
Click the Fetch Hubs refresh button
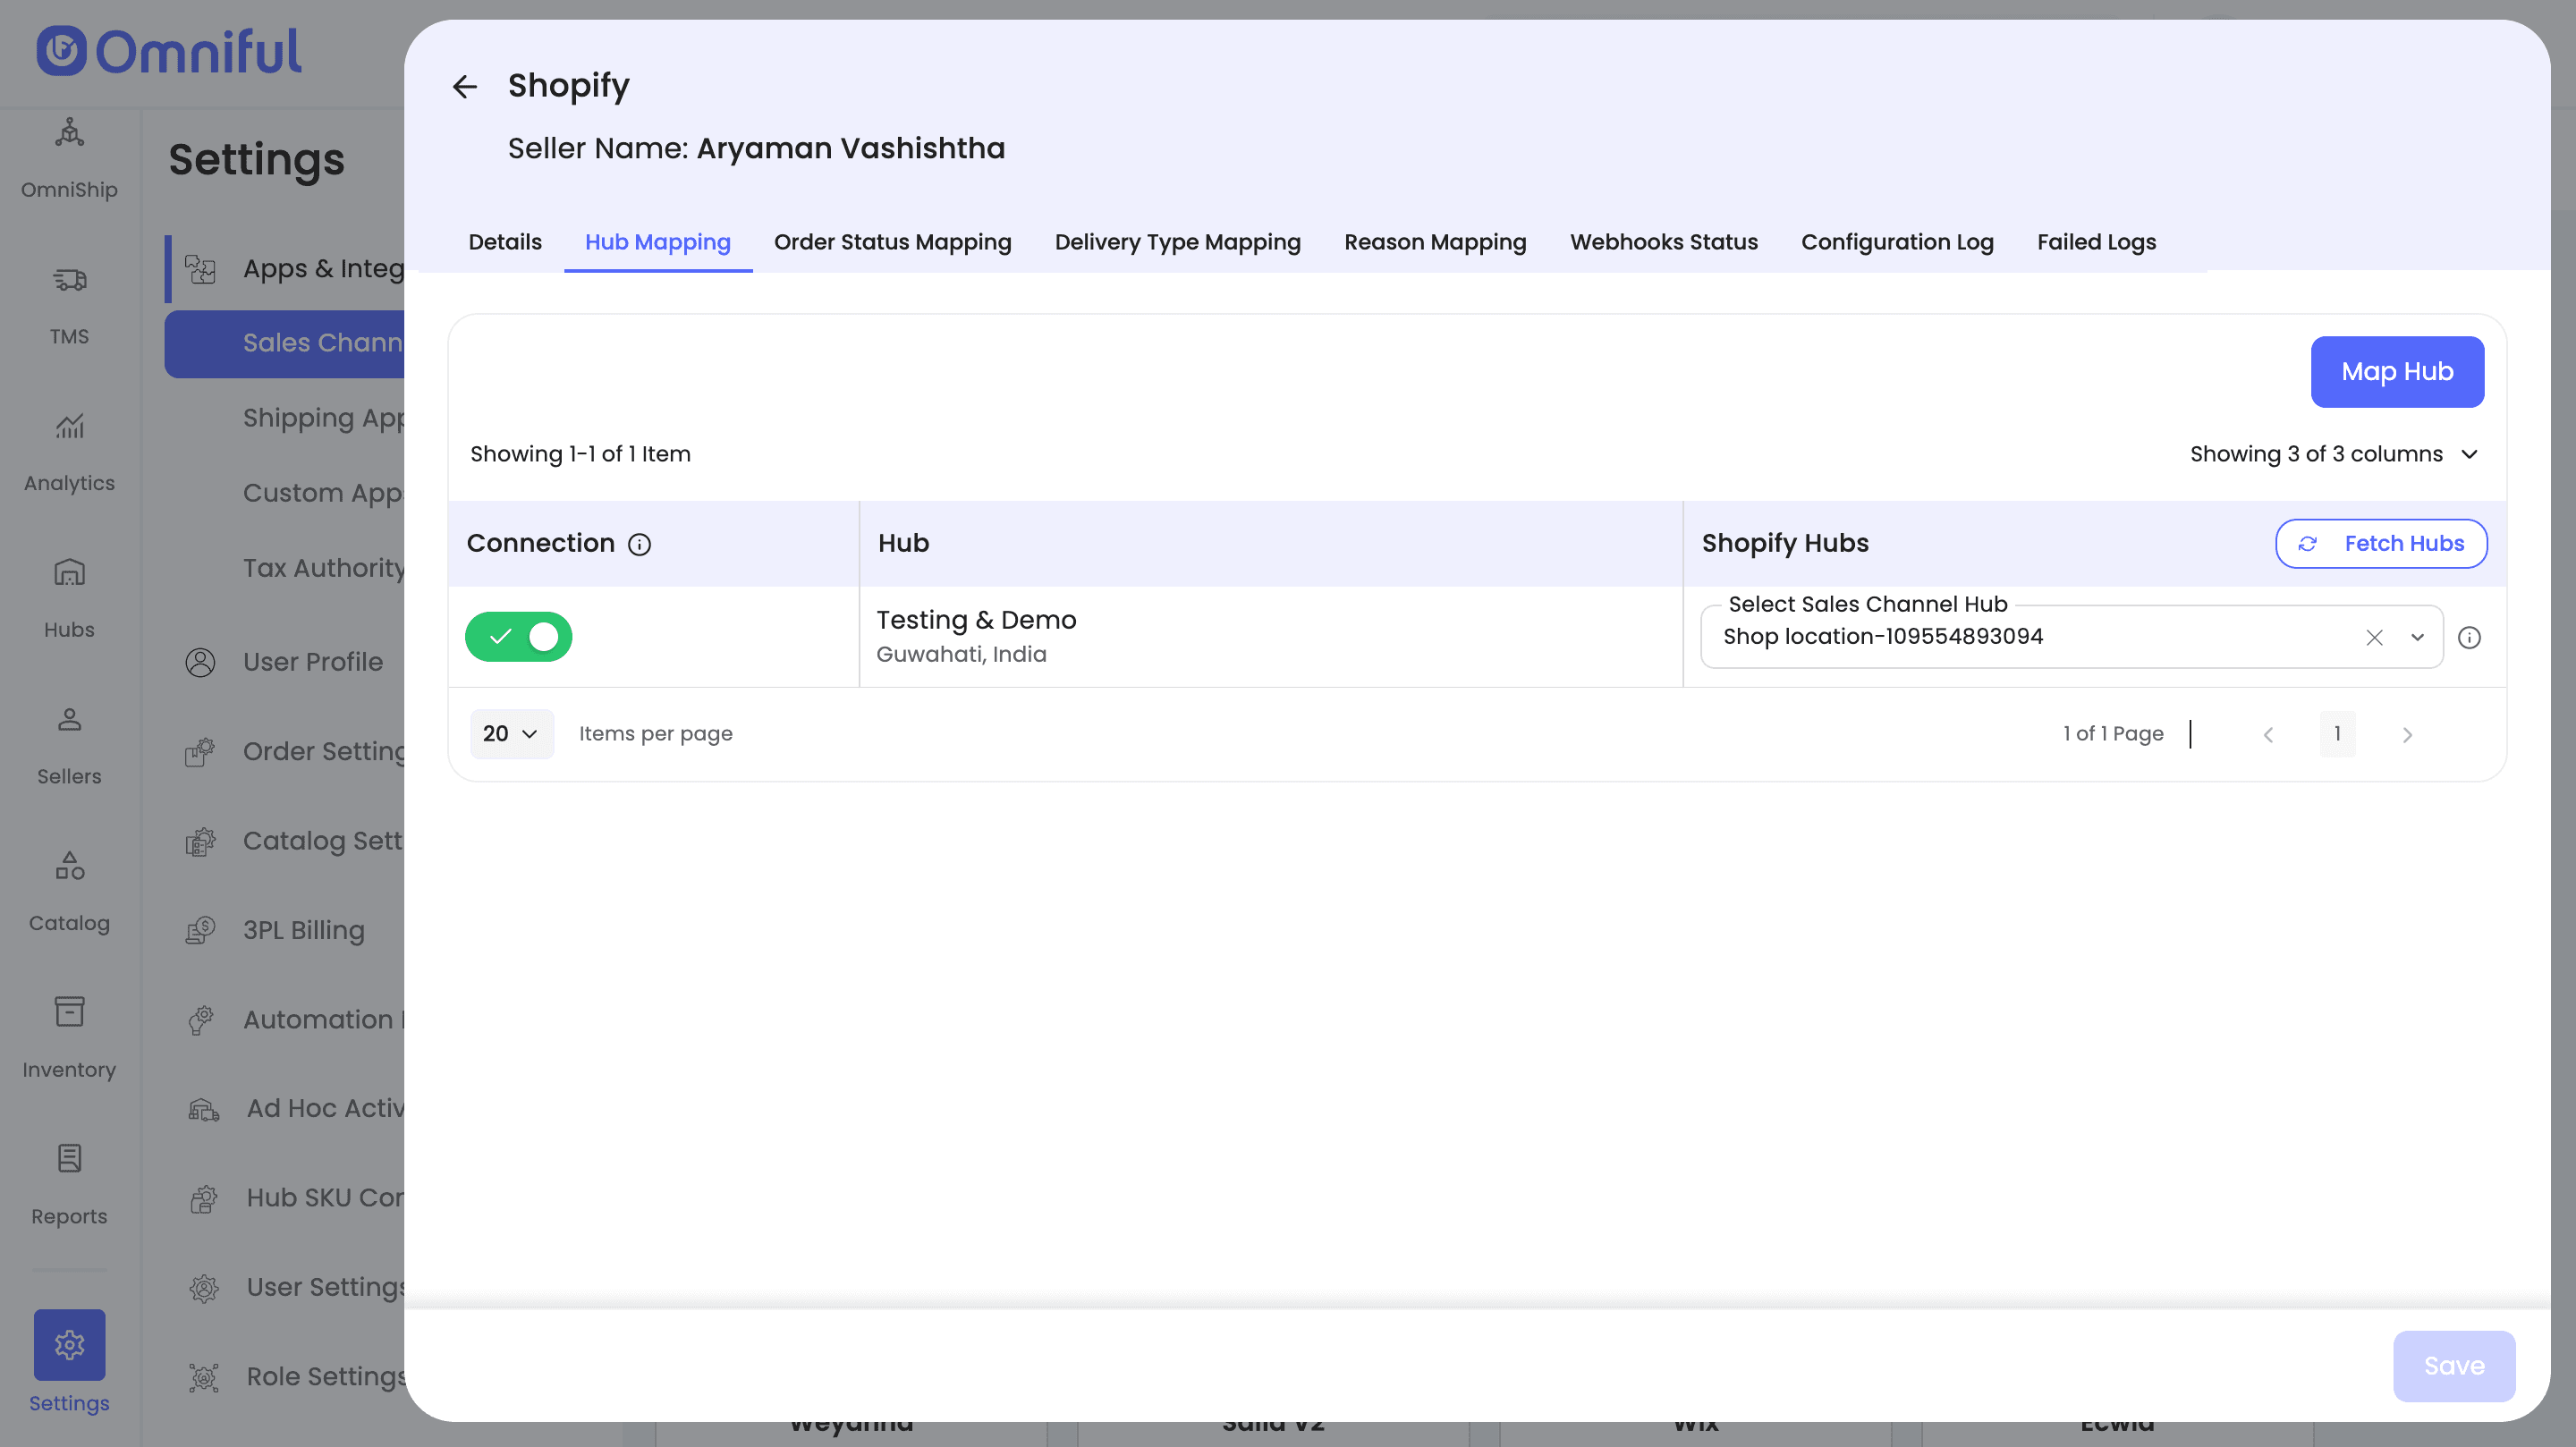pyautogui.click(x=2380, y=544)
